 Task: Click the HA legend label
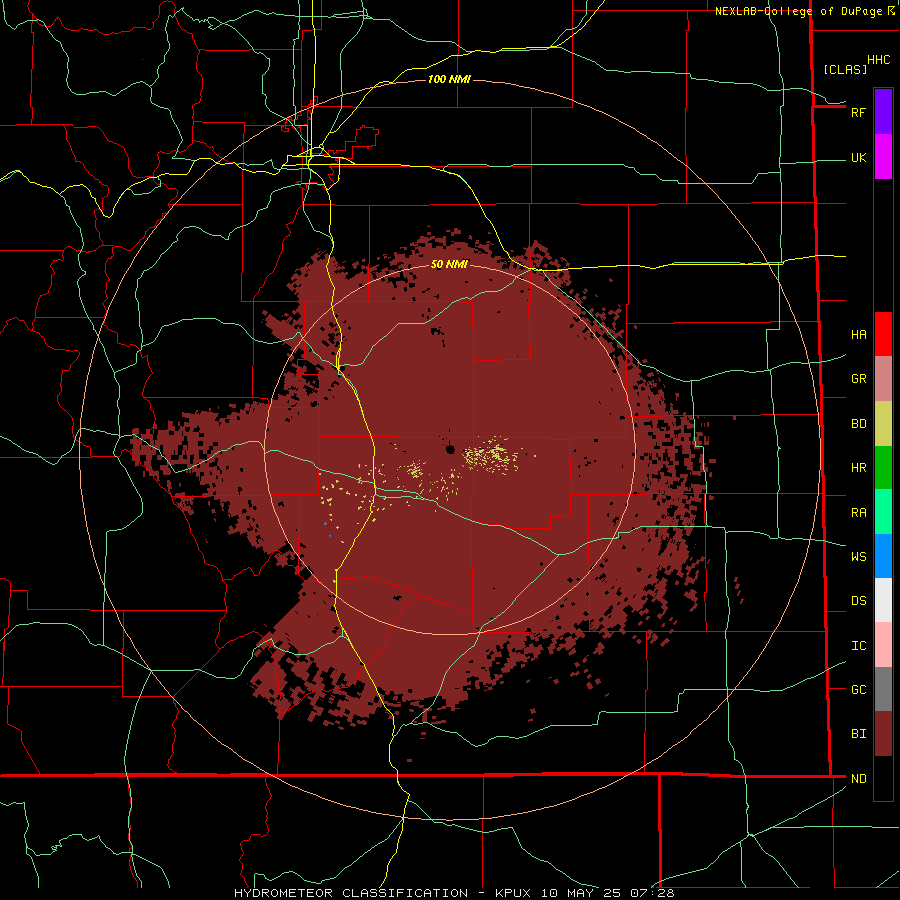858,335
